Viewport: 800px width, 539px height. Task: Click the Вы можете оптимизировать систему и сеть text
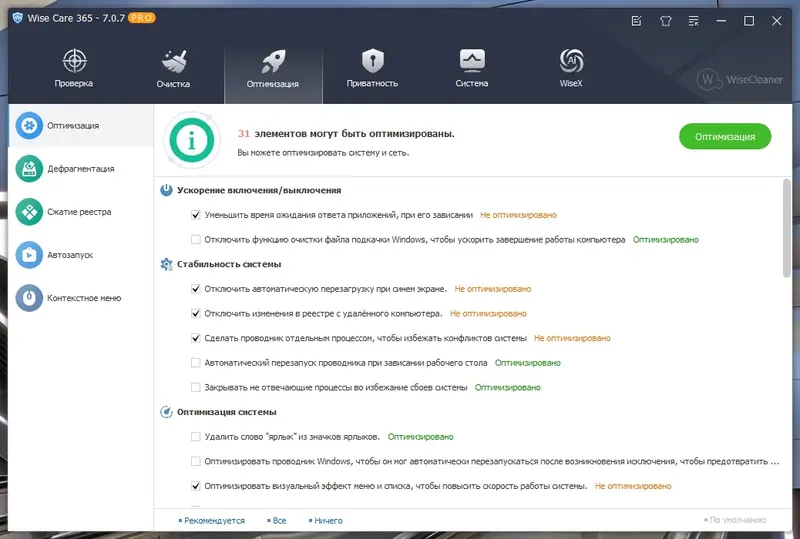coord(323,153)
